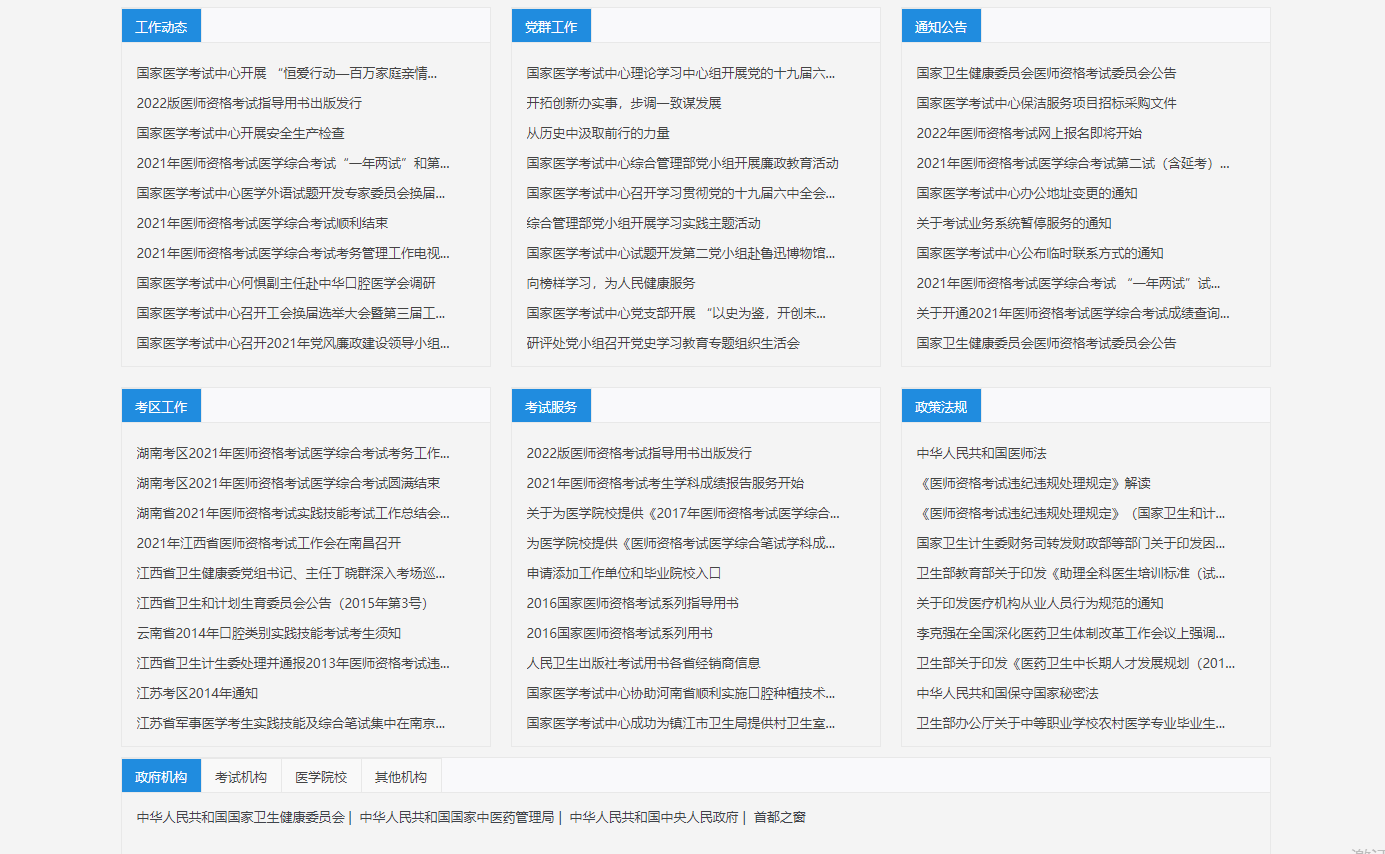Open 2022年医师资格考试网上报名即将开始 notice
Image resolution: width=1385 pixels, height=854 pixels.
1029,133
